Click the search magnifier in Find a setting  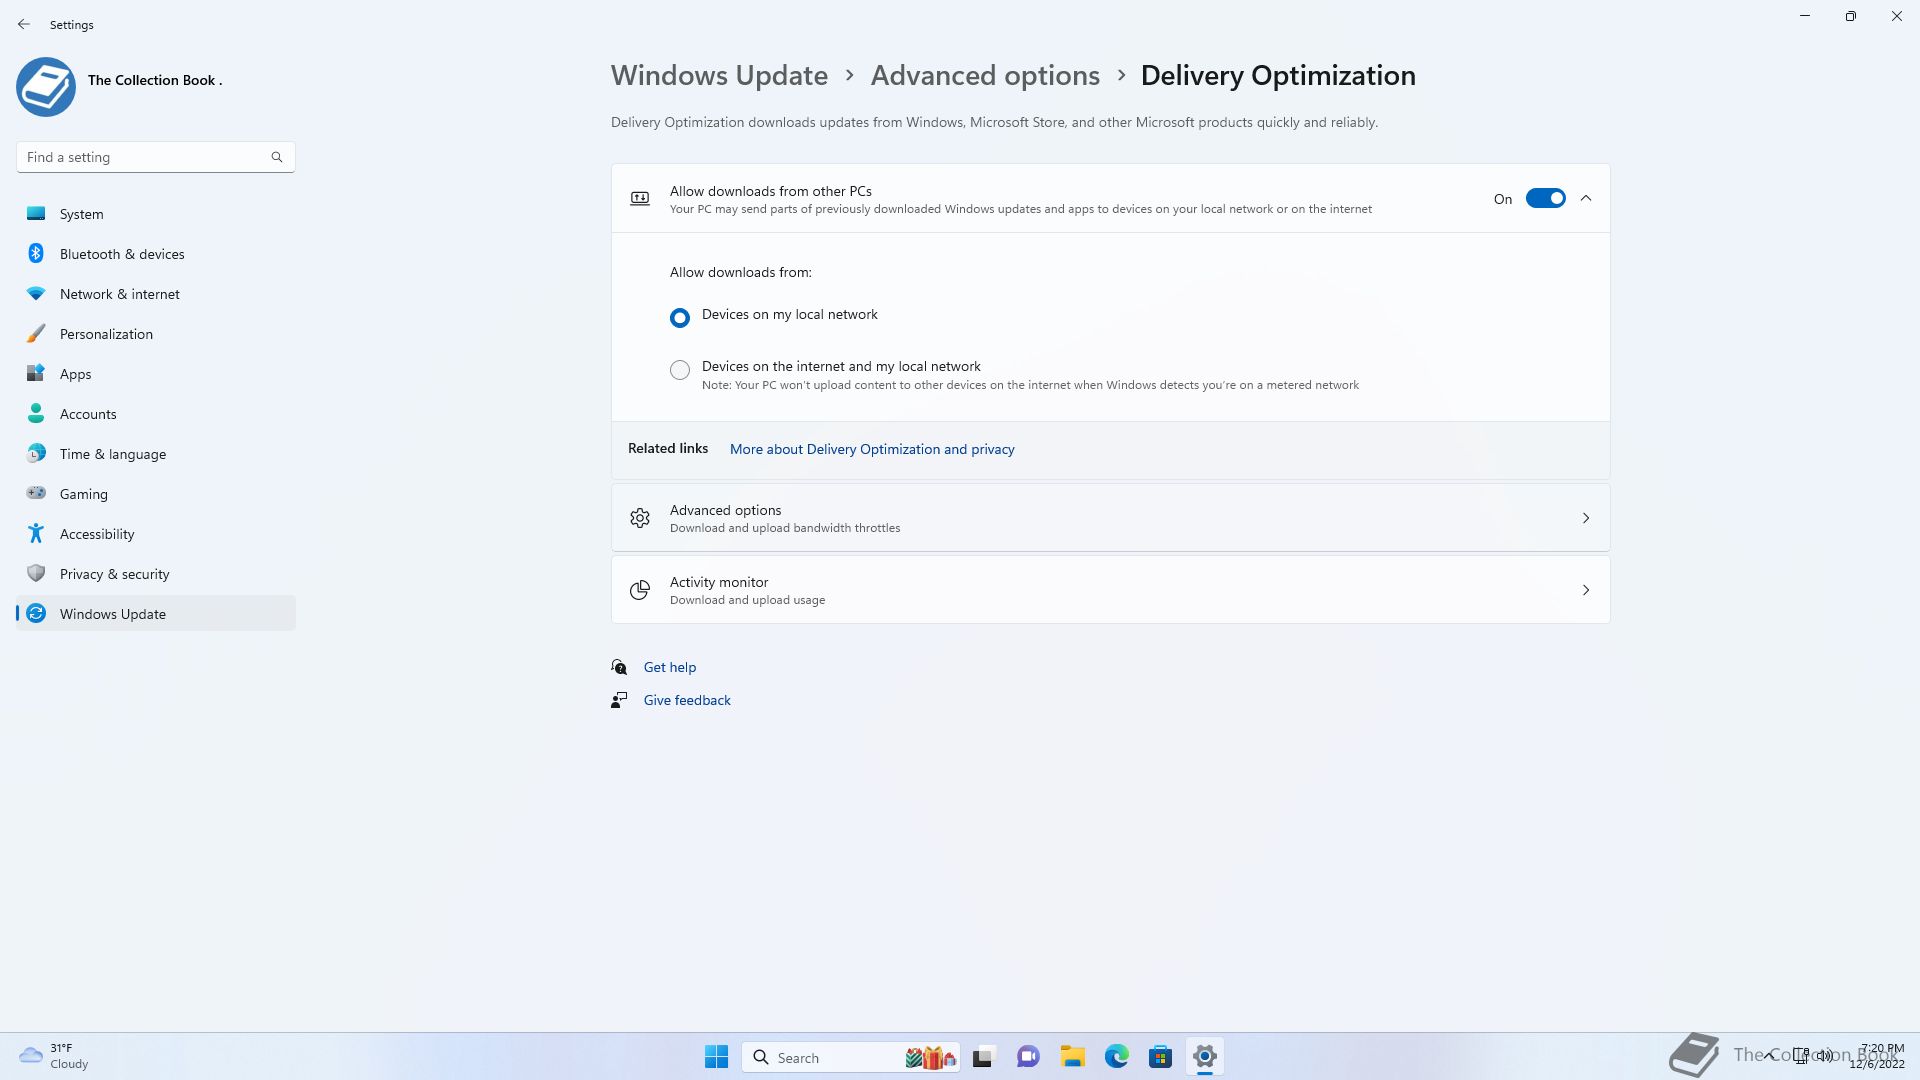(277, 157)
